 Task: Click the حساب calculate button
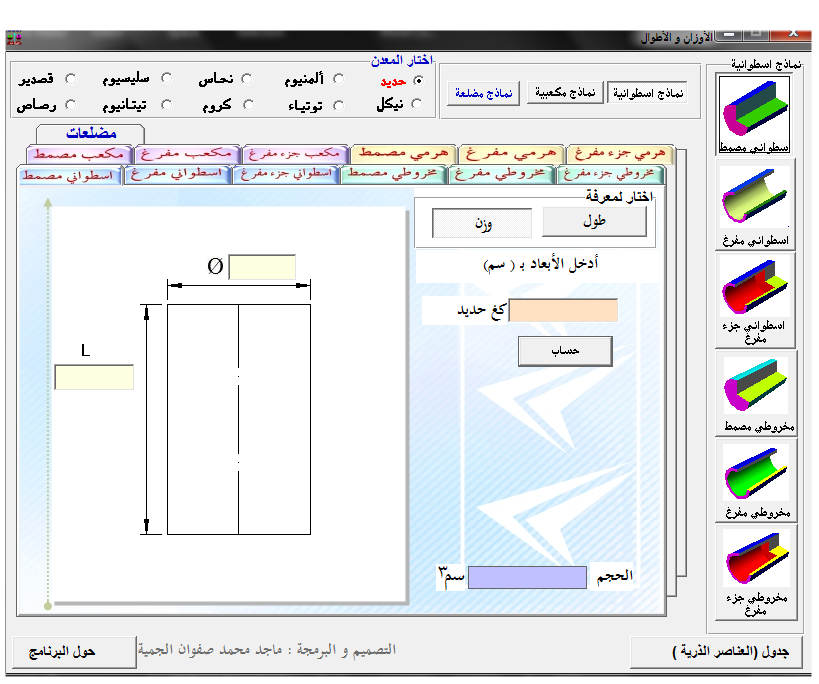point(565,351)
